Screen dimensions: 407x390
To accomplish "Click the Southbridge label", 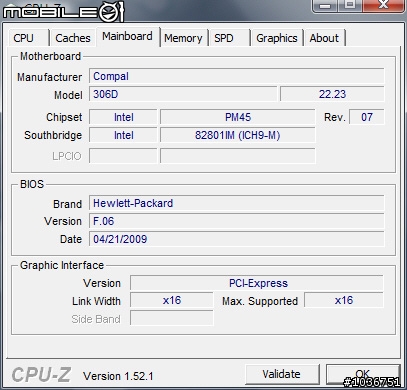I will pyautogui.click(x=53, y=135).
